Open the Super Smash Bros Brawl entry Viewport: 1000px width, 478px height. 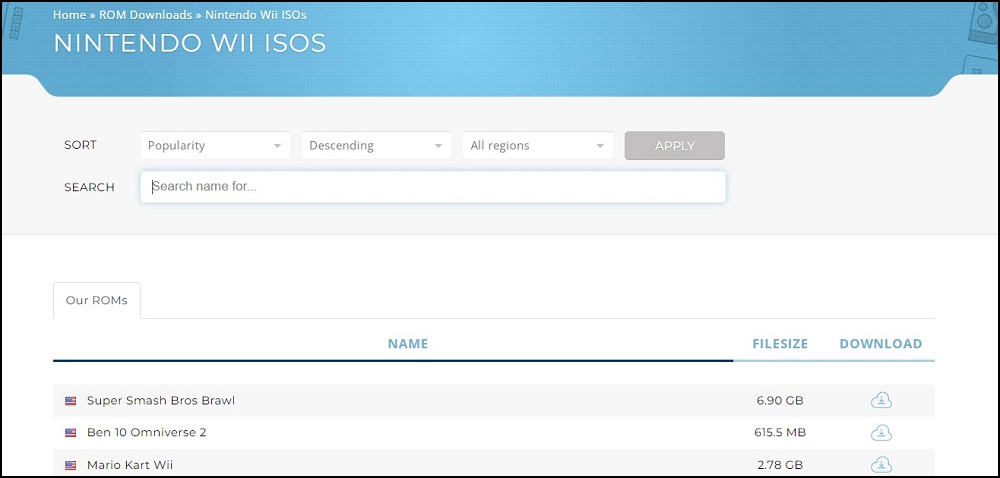[161, 401]
